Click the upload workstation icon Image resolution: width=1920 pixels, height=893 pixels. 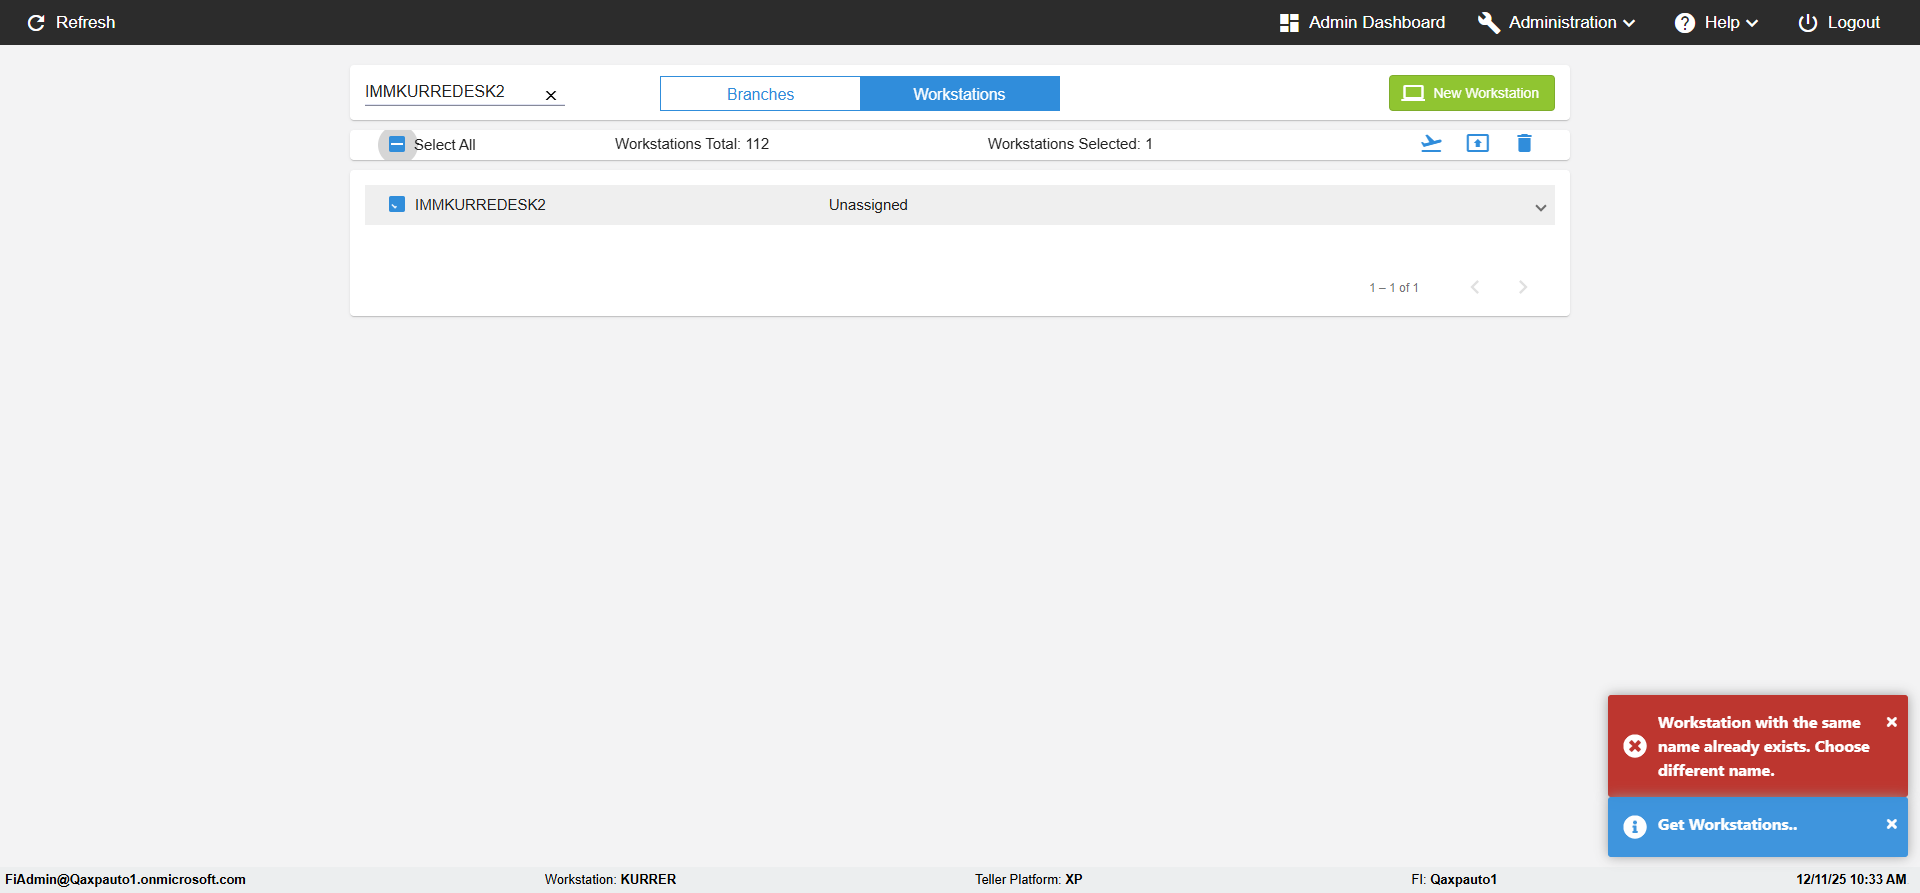(1477, 143)
